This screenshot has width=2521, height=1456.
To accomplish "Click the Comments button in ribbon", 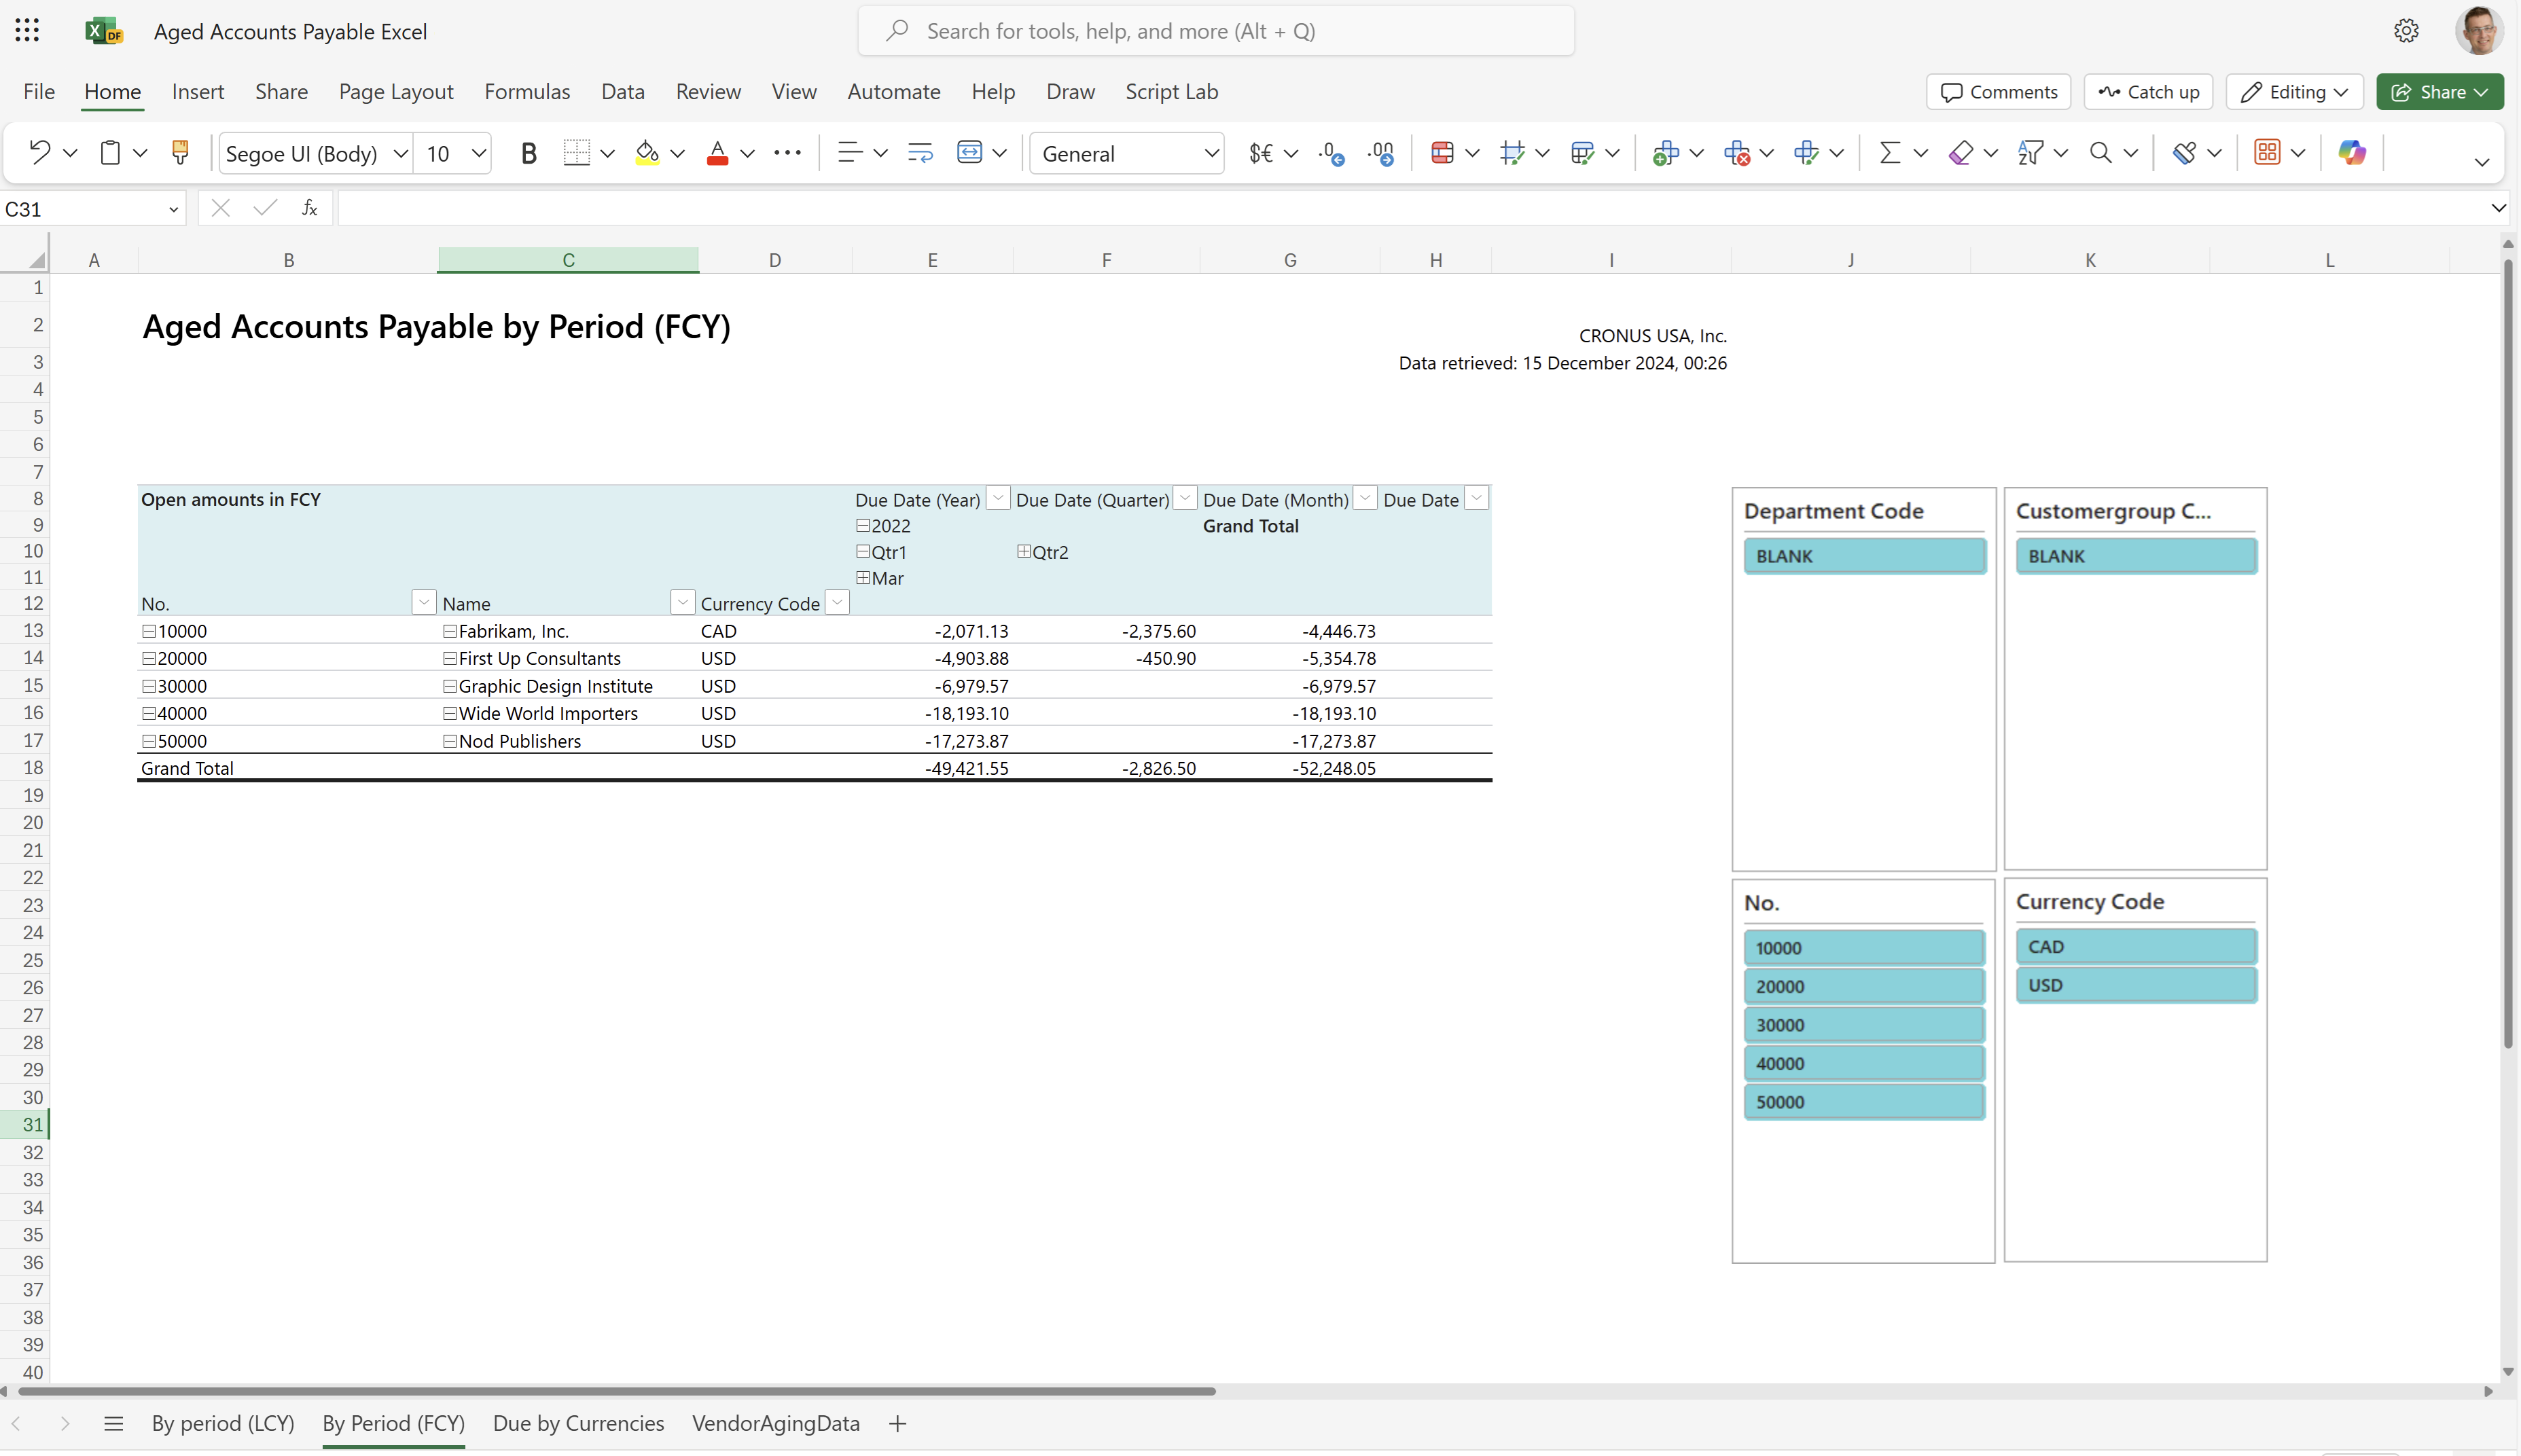I will [x=1997, y=90].
